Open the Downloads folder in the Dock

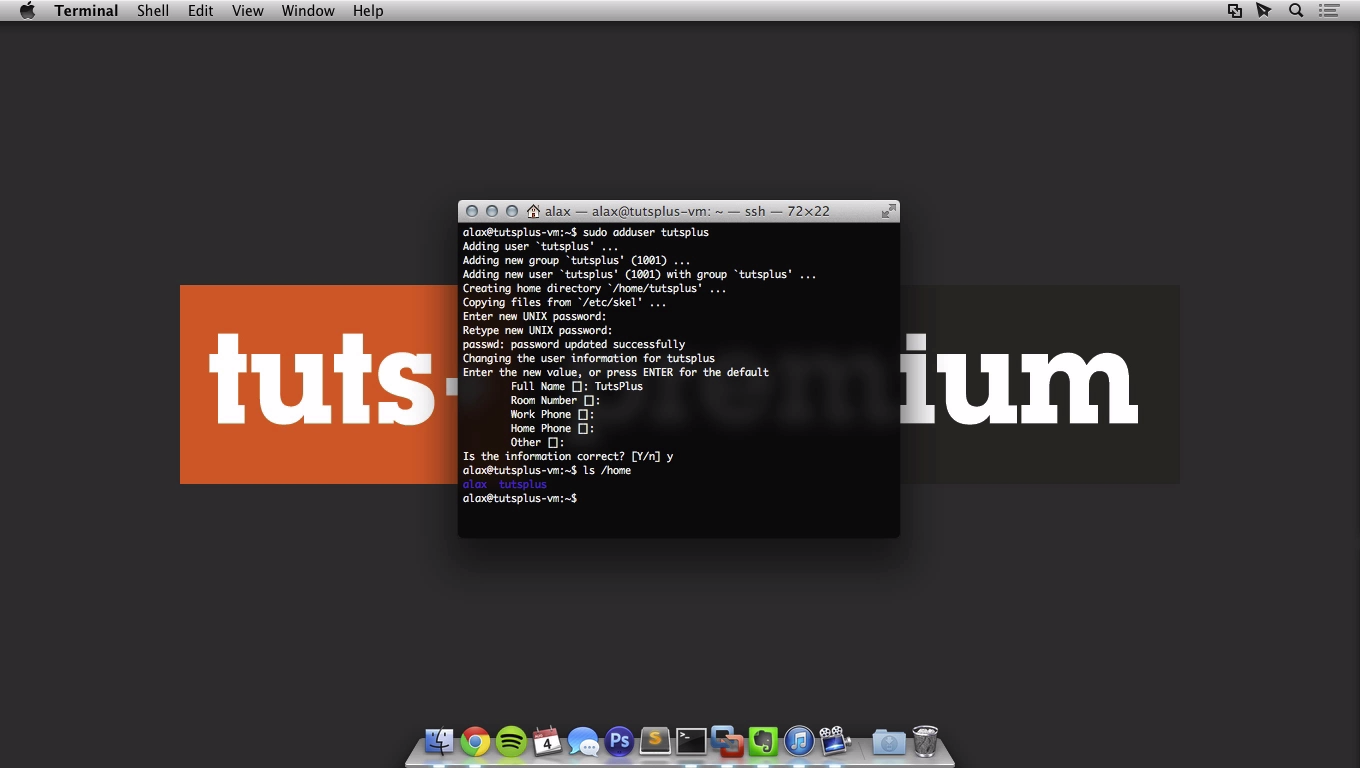[888, 741]
